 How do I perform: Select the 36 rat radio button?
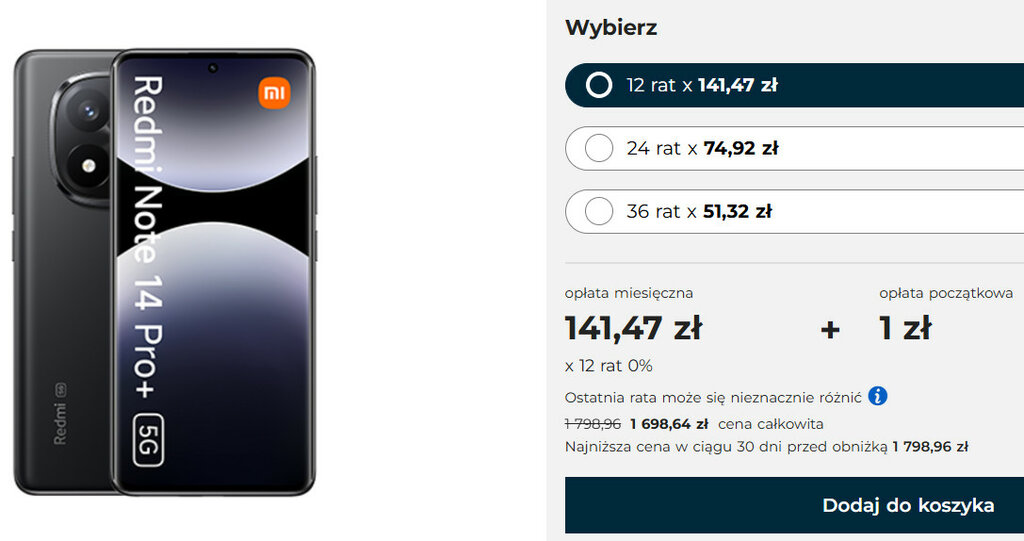pos(599,211)
